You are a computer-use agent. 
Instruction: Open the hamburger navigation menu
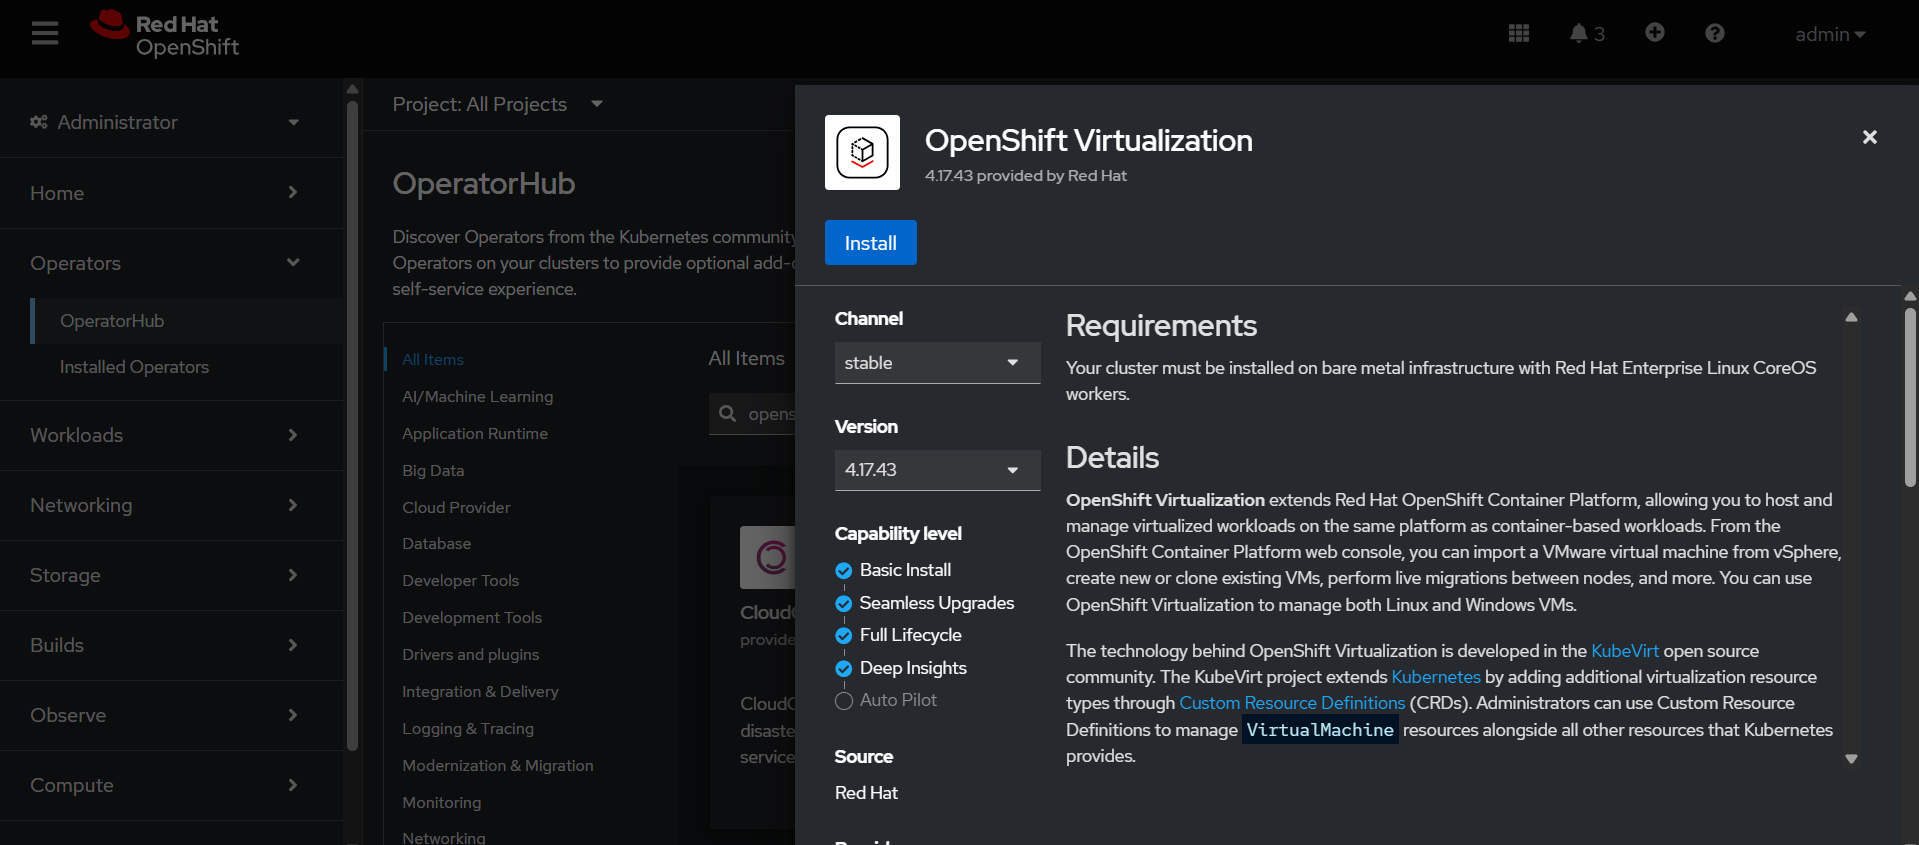(x=45, y=34)
